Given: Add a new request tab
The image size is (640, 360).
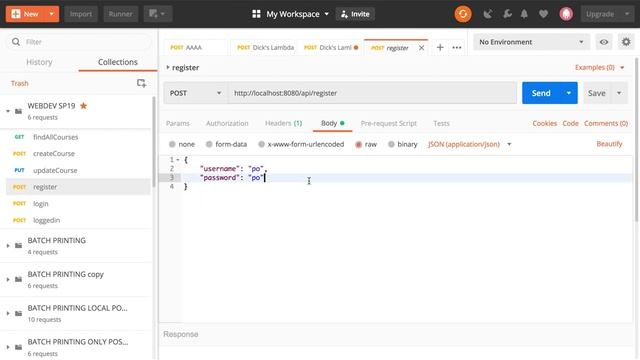Looking at the screenshot, I should tap(440, 47).
